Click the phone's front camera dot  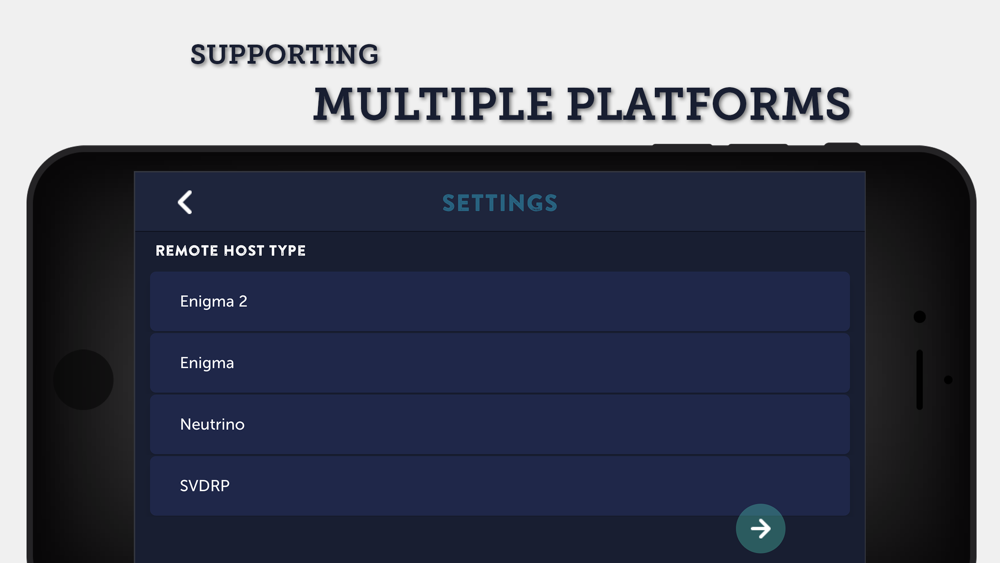pos(919,317)
